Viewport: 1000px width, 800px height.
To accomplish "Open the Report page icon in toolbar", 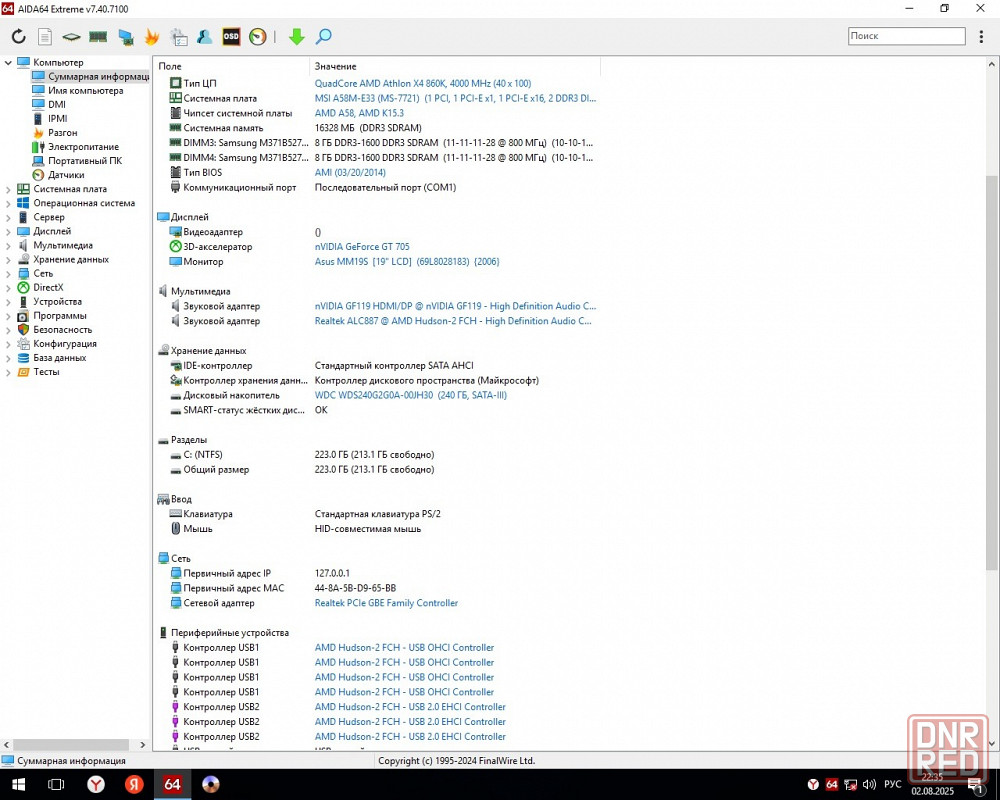I will (x=45, y=36).
